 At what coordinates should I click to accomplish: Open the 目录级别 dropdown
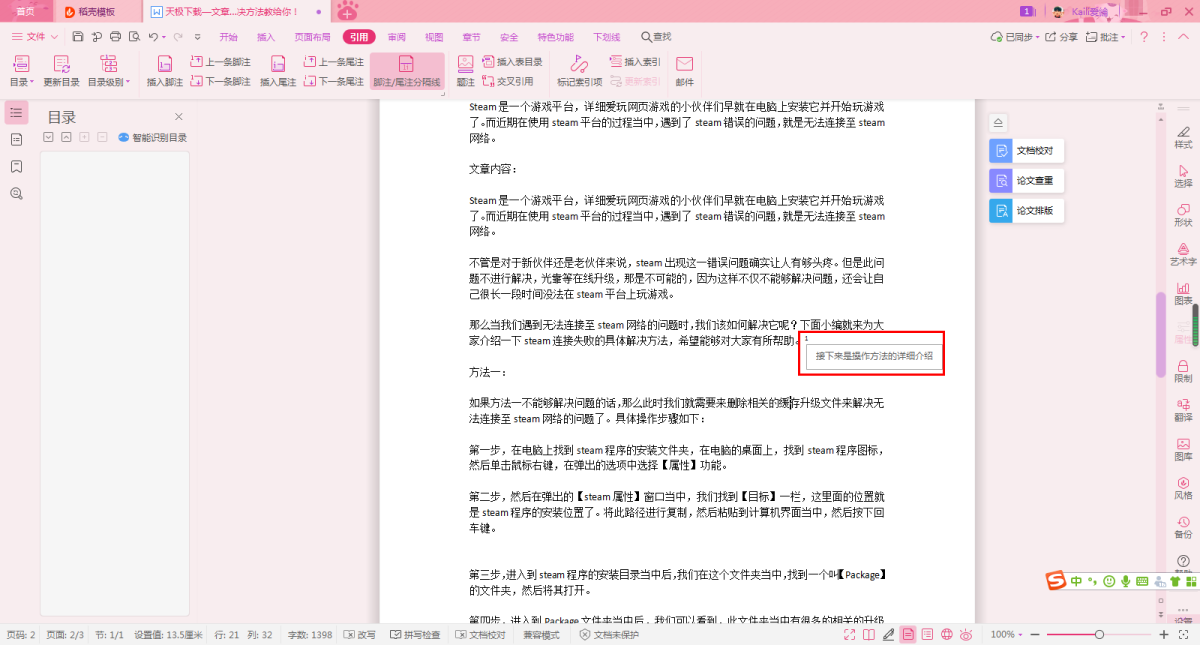pos(107,82)
